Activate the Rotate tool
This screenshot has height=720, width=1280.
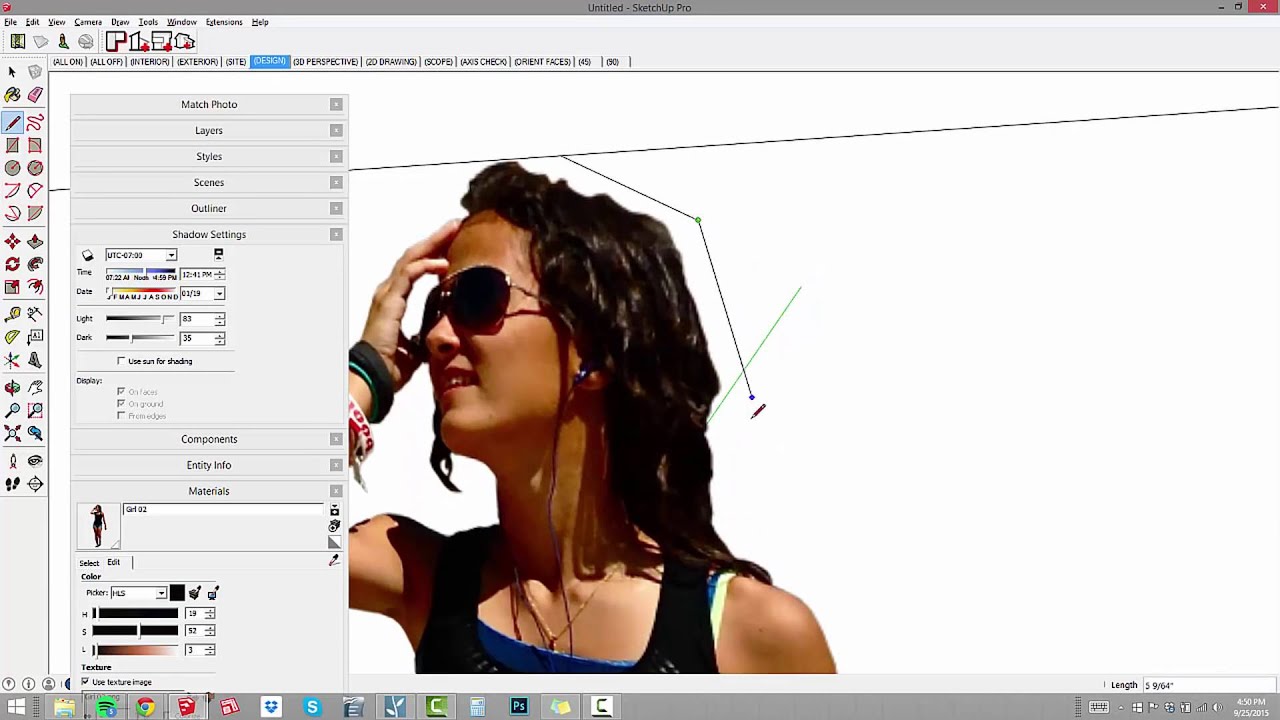[12, 264]
